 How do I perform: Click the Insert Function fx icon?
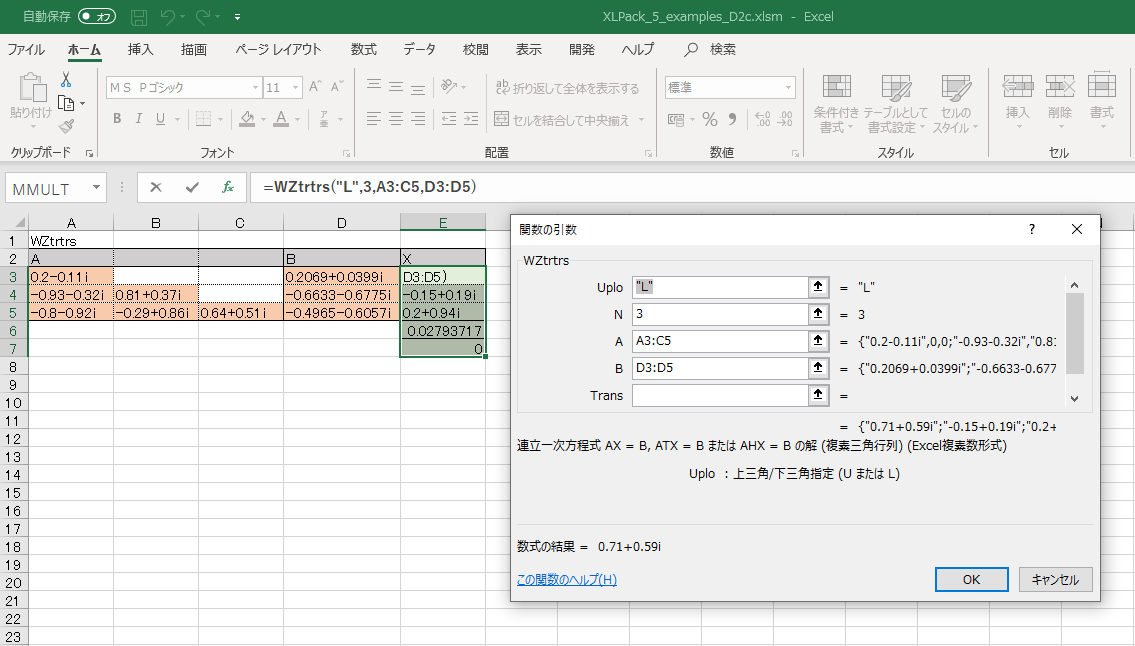(227, 187)
